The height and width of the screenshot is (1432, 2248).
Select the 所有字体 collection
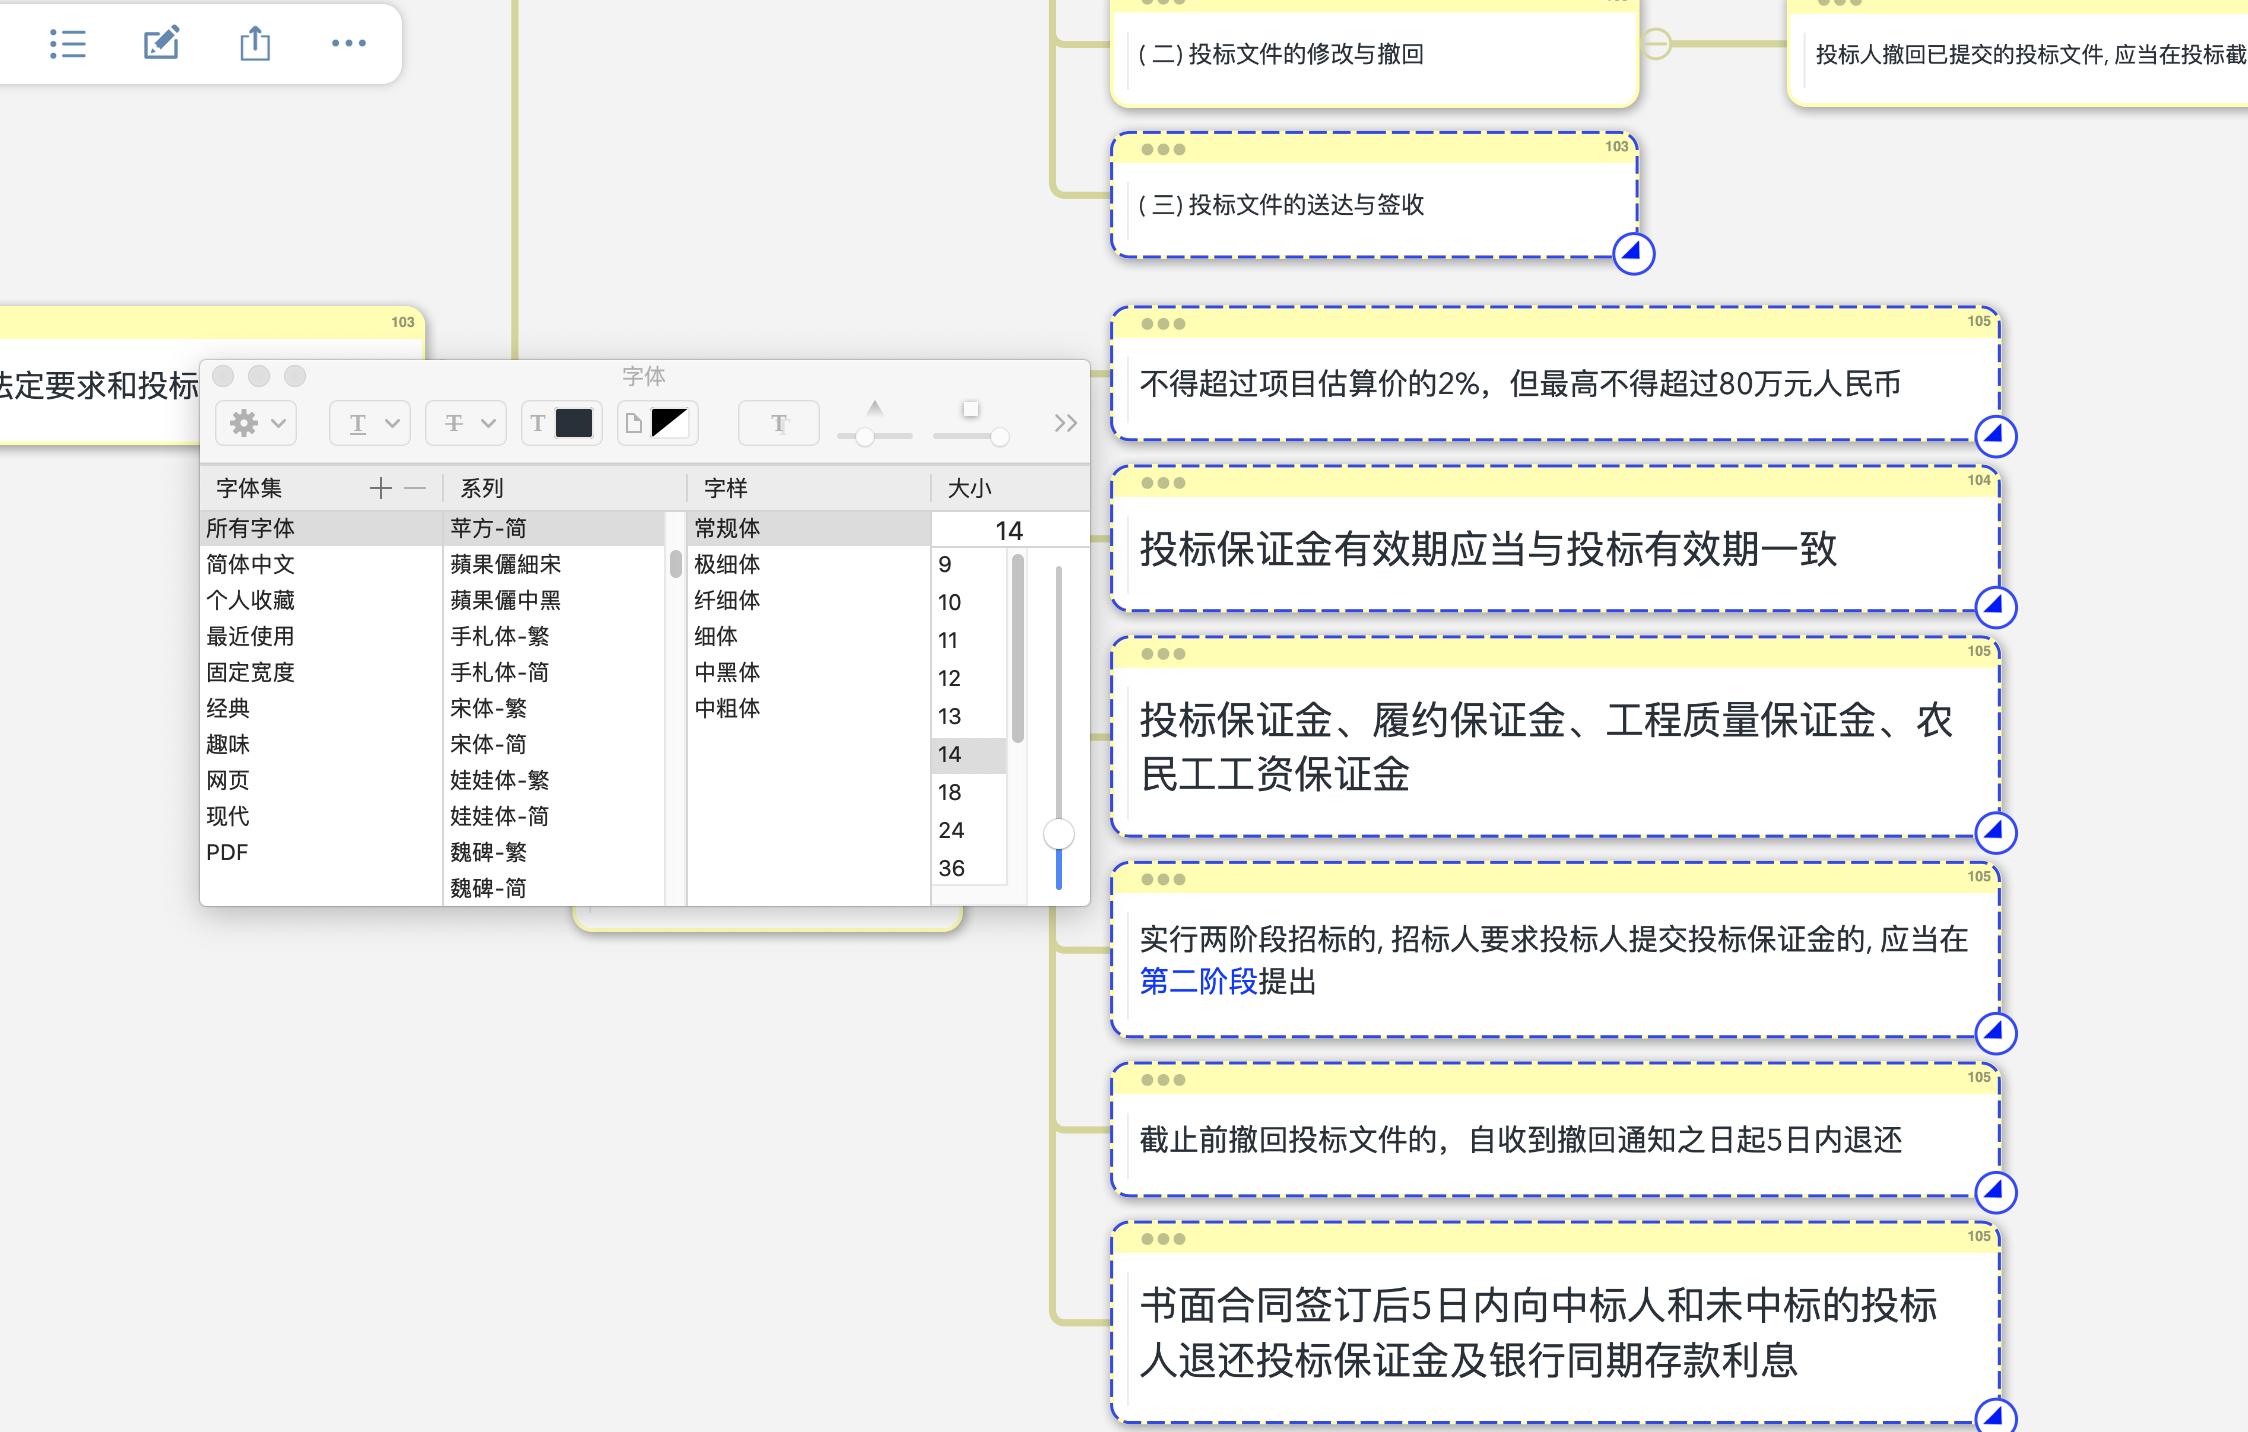[321, 528]
